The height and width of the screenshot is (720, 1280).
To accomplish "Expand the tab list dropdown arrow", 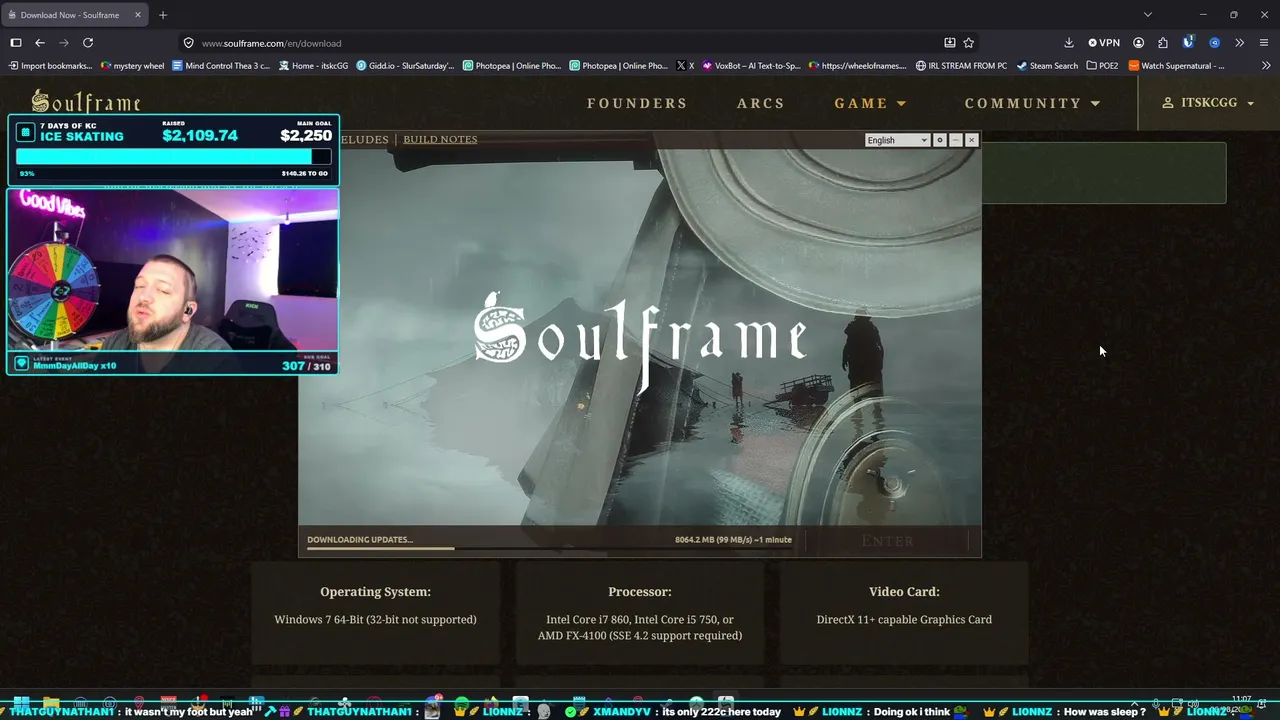I will 1148,15.
